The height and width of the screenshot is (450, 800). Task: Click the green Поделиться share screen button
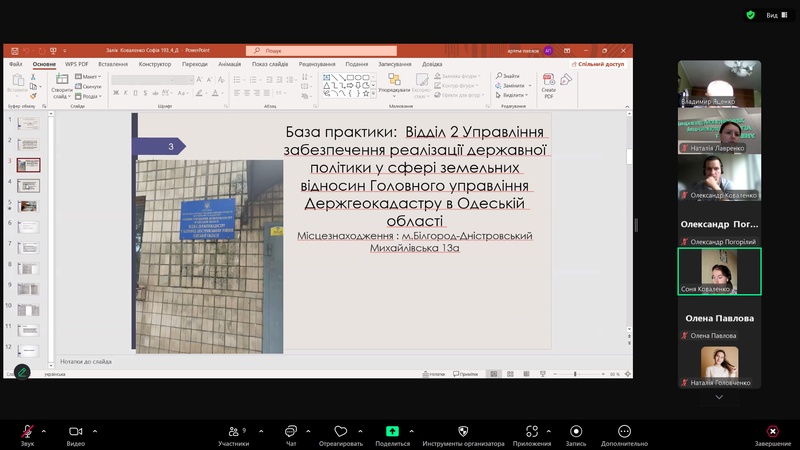pos(392,431)
